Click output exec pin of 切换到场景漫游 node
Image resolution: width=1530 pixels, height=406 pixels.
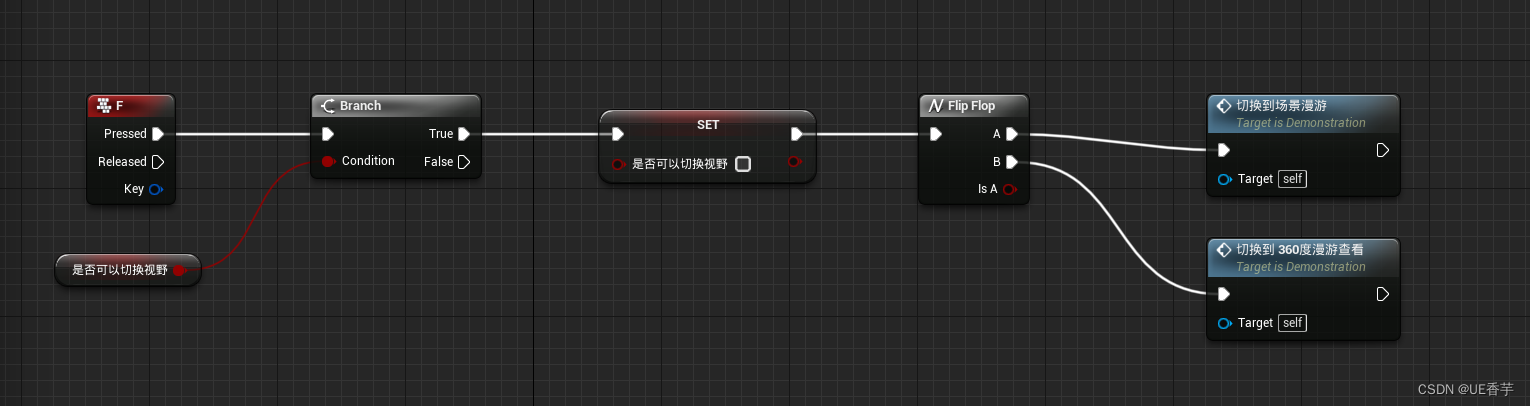click(x=1382, y=150)
